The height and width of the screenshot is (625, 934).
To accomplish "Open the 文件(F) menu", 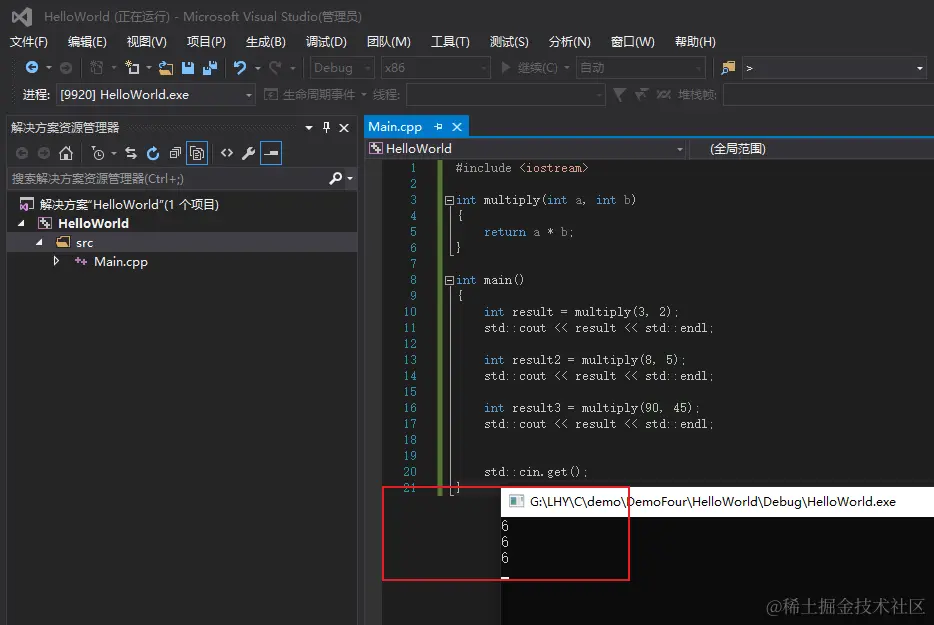I will point(29,42).
